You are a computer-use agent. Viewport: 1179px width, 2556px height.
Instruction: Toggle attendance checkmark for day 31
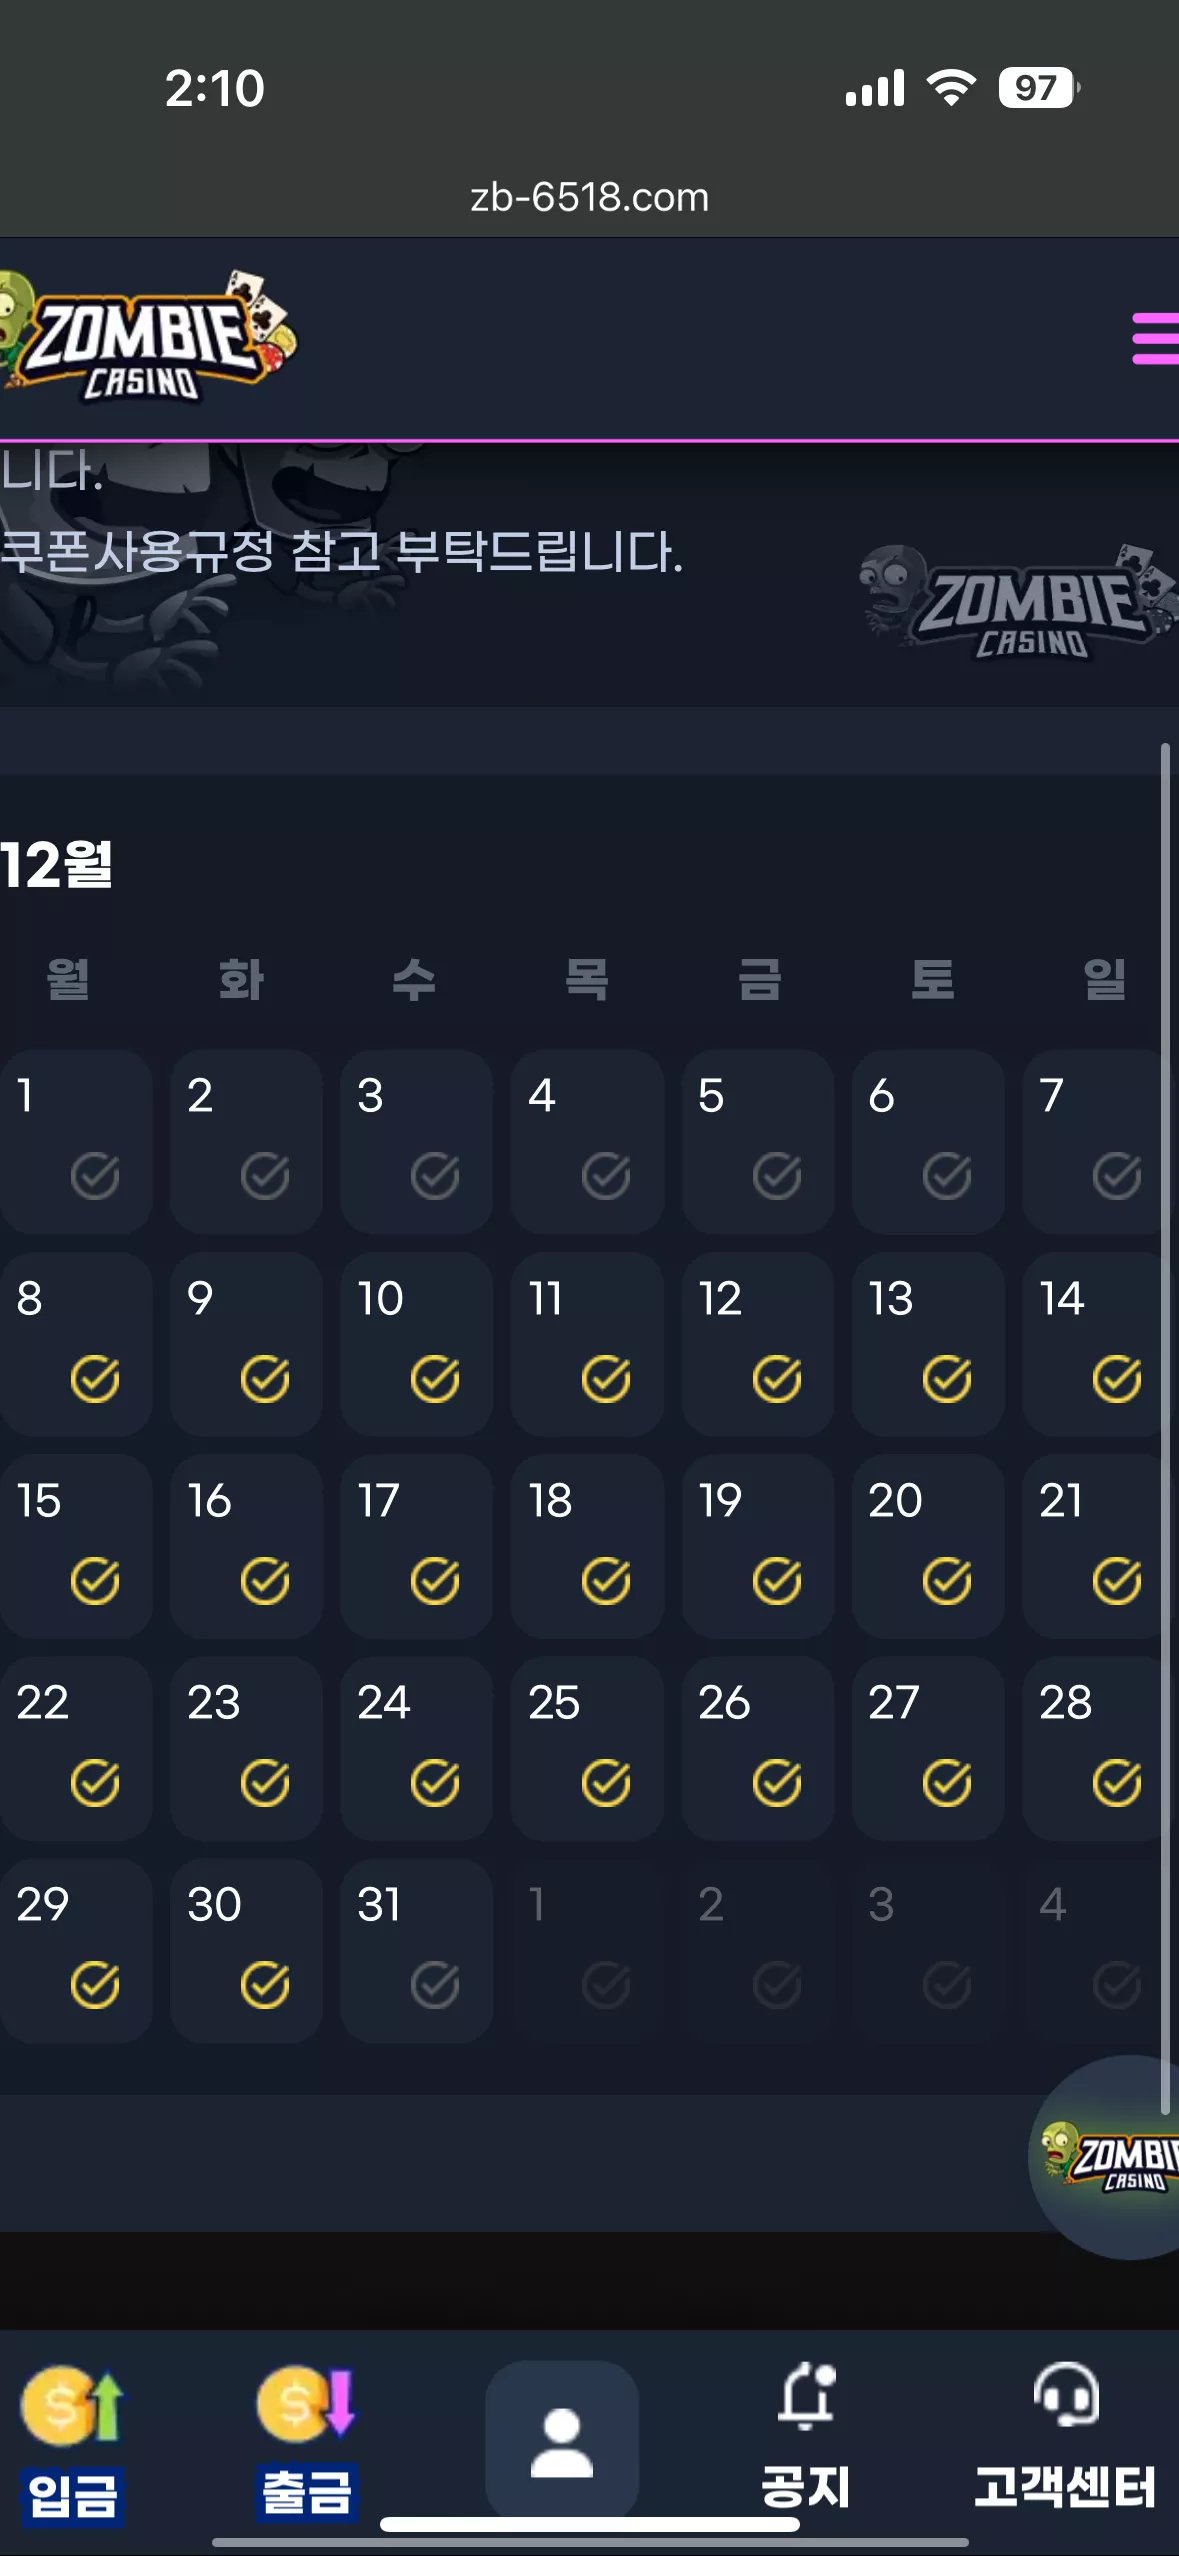tap(435, 1985)
